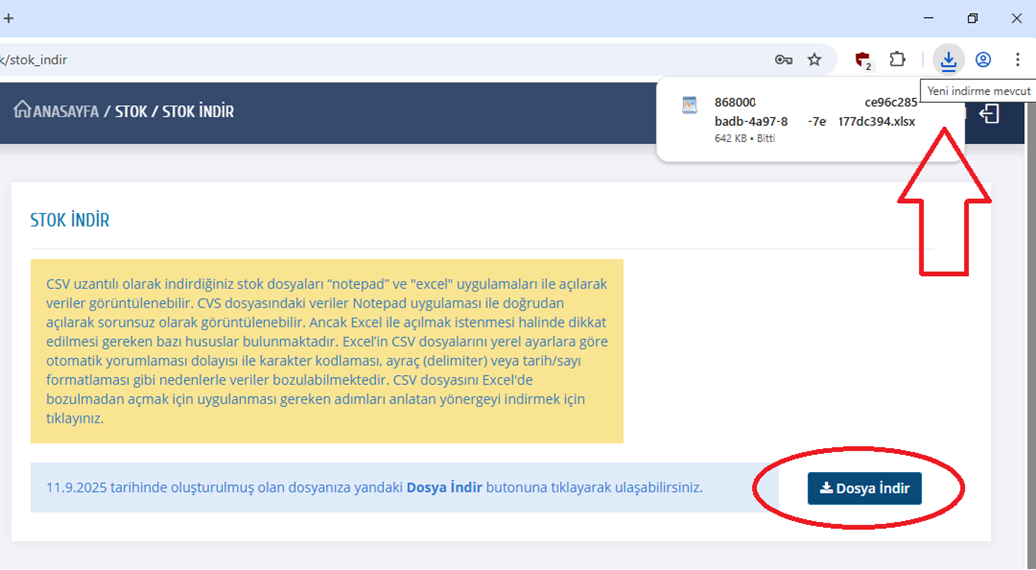
Task: Restore down the browser window
Action: (972, 18)
